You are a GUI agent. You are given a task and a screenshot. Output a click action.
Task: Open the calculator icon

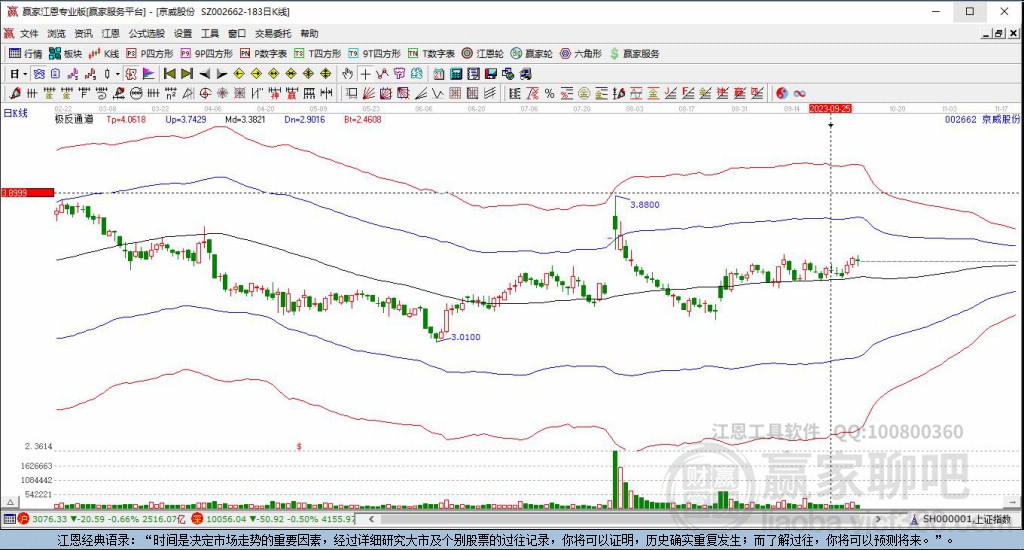[x=456, y=74]
